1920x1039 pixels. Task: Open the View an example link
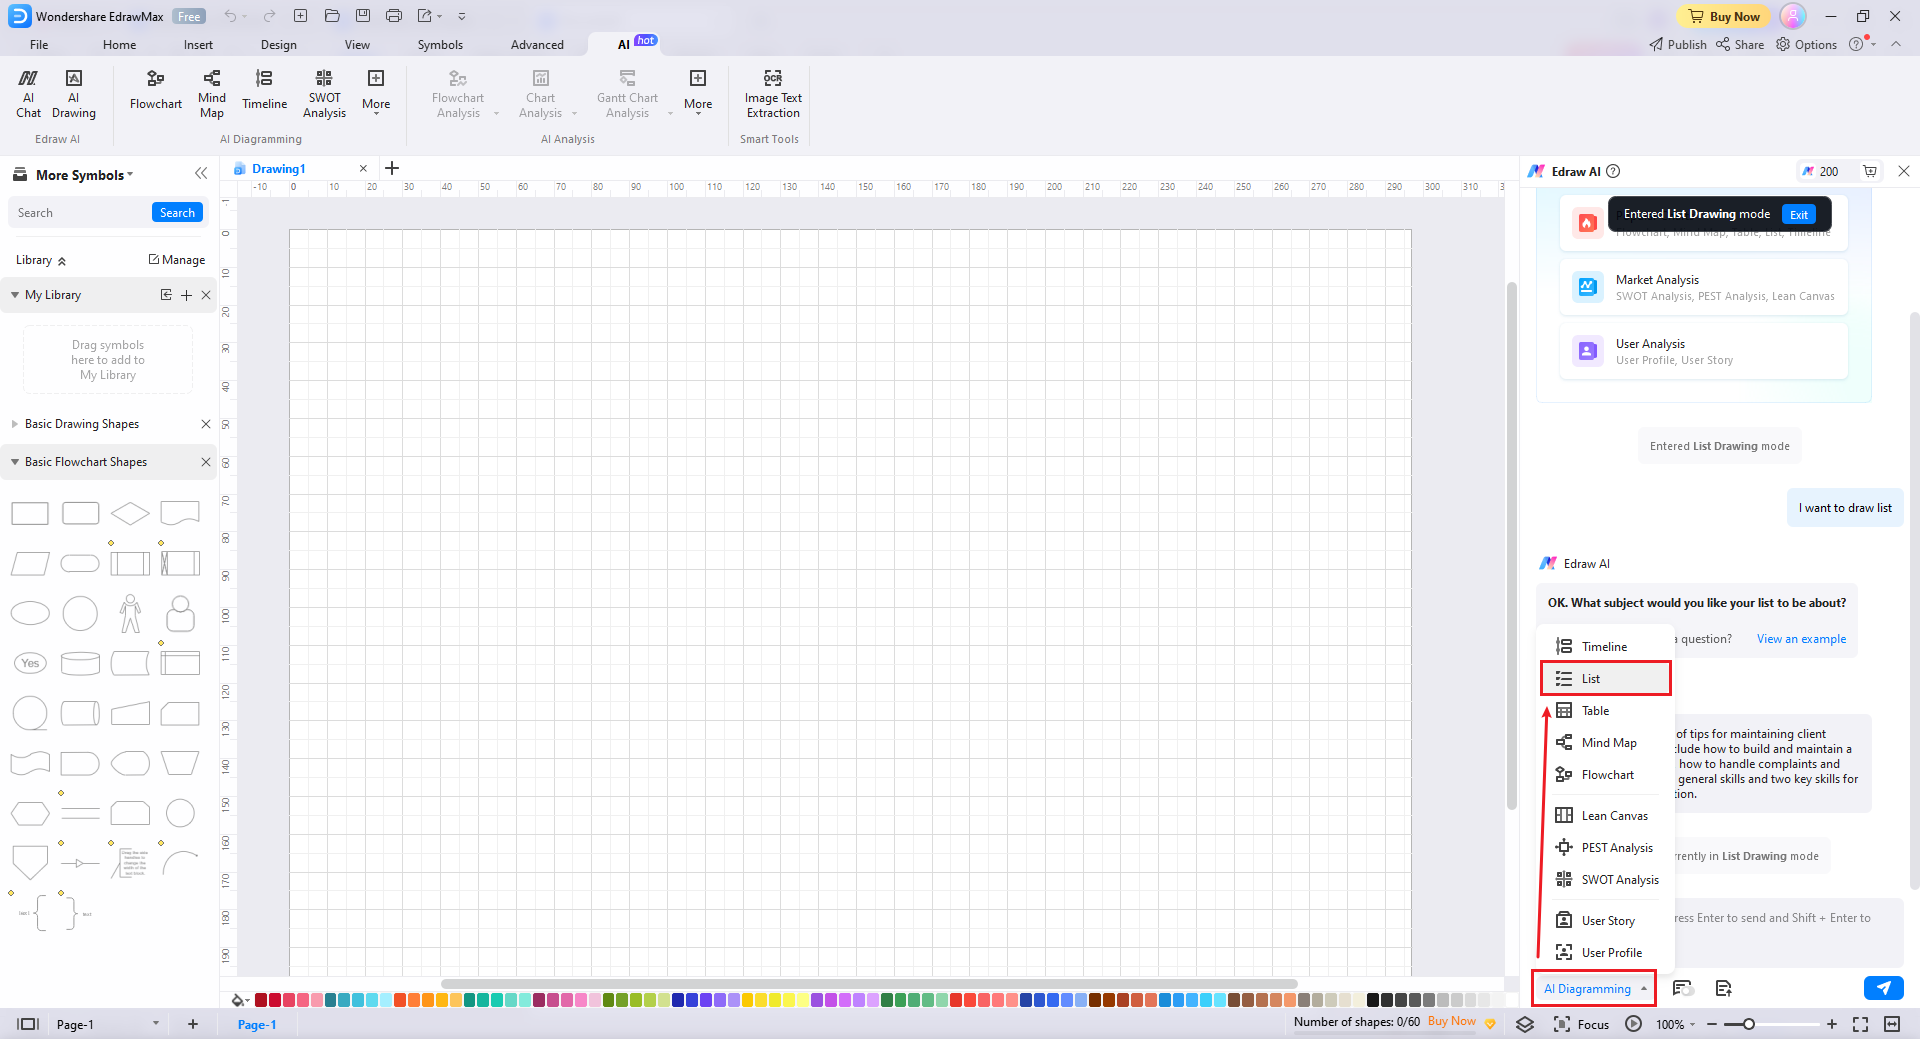(x=1801, y=639)
